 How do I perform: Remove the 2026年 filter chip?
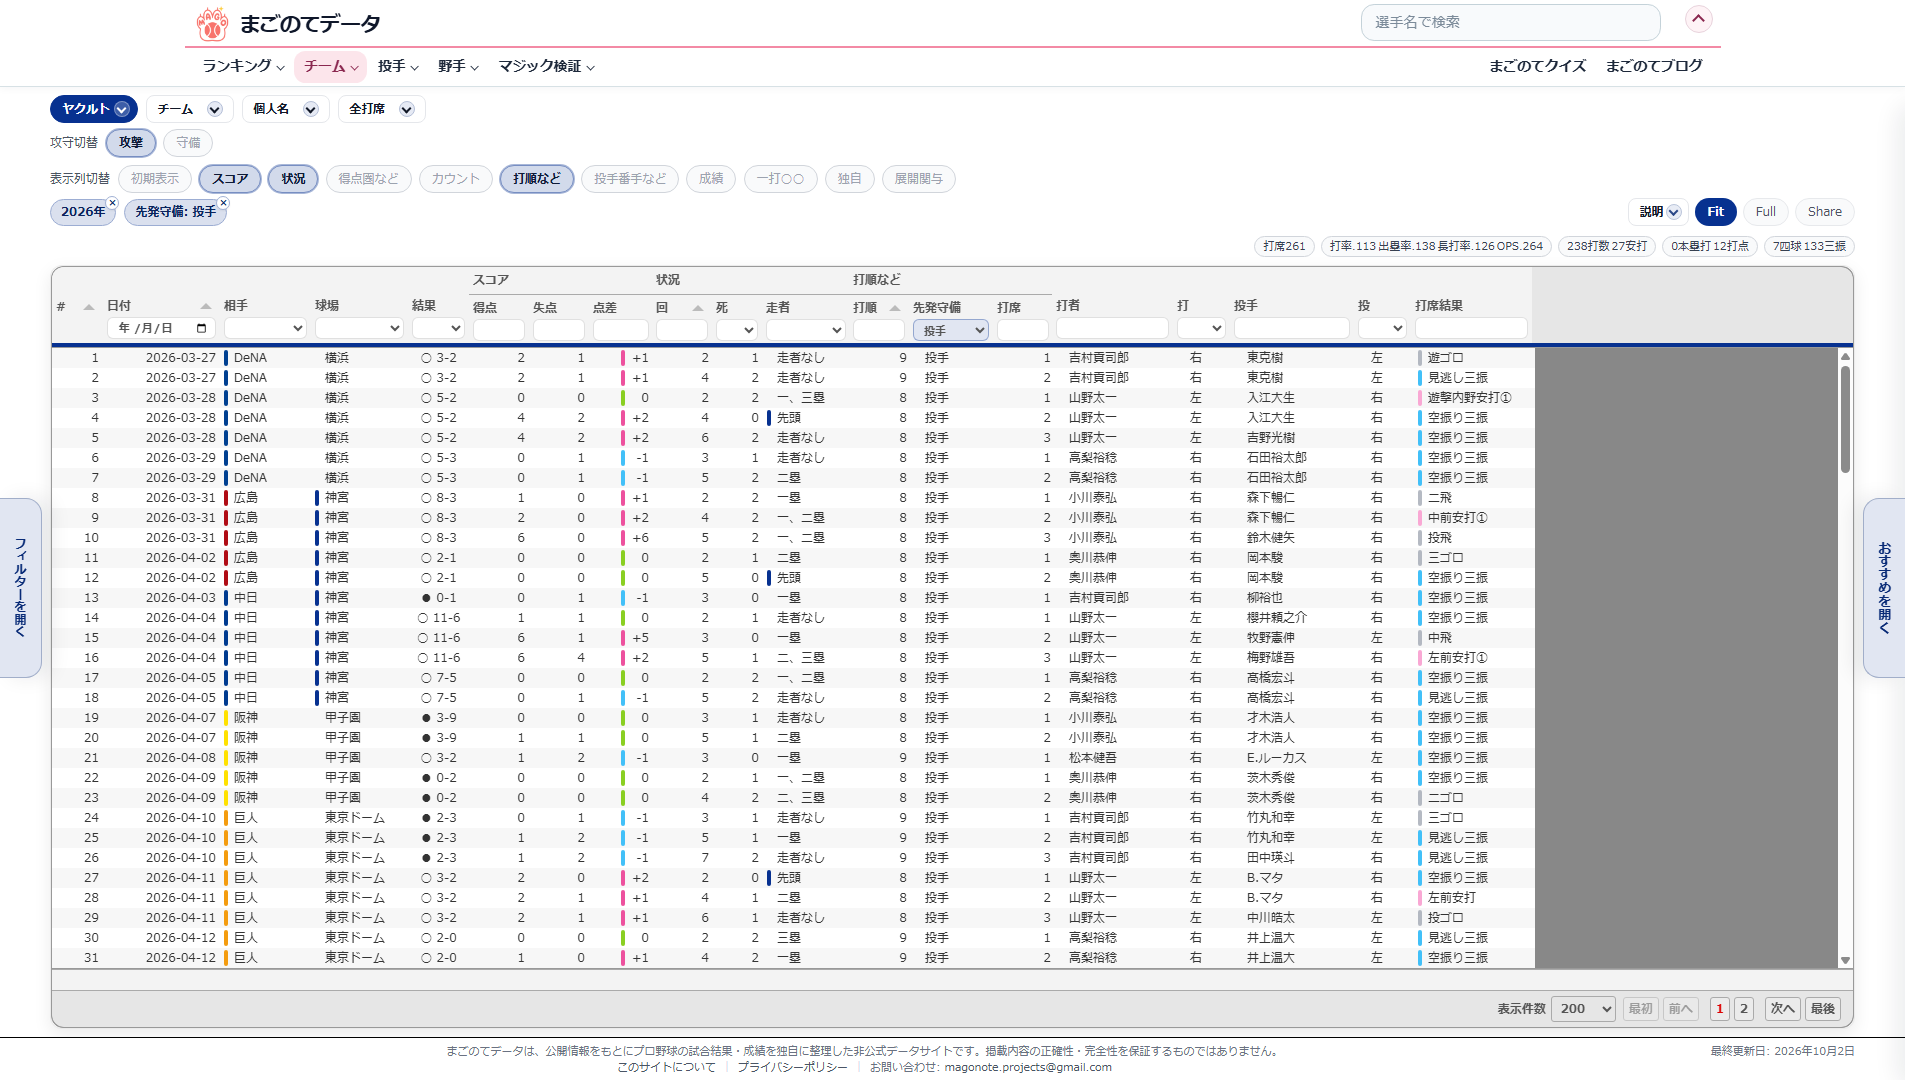112,203
